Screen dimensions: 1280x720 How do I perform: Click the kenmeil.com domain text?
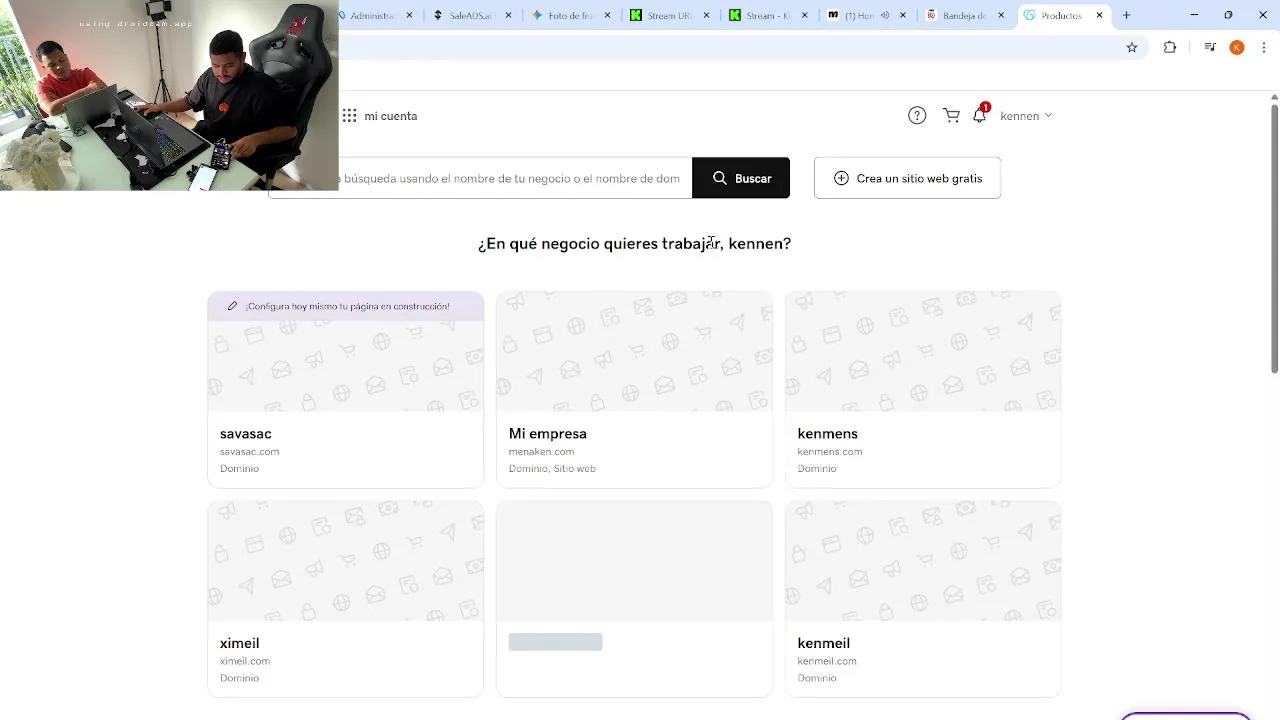(x=827, y=661)
